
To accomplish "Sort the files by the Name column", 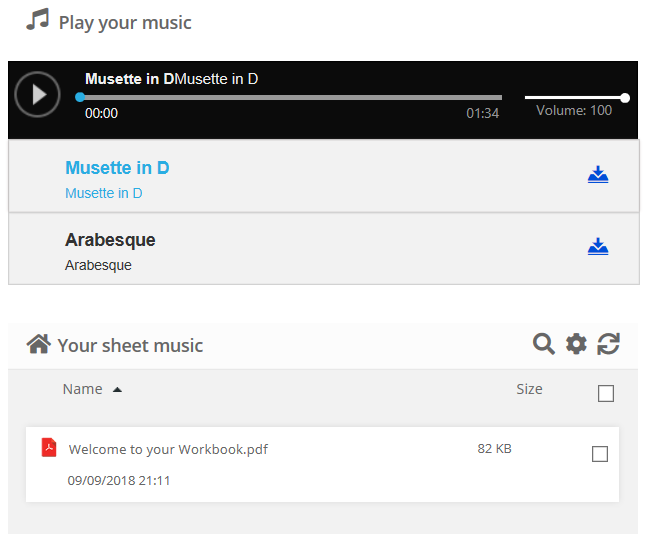I will click(82, 389).
